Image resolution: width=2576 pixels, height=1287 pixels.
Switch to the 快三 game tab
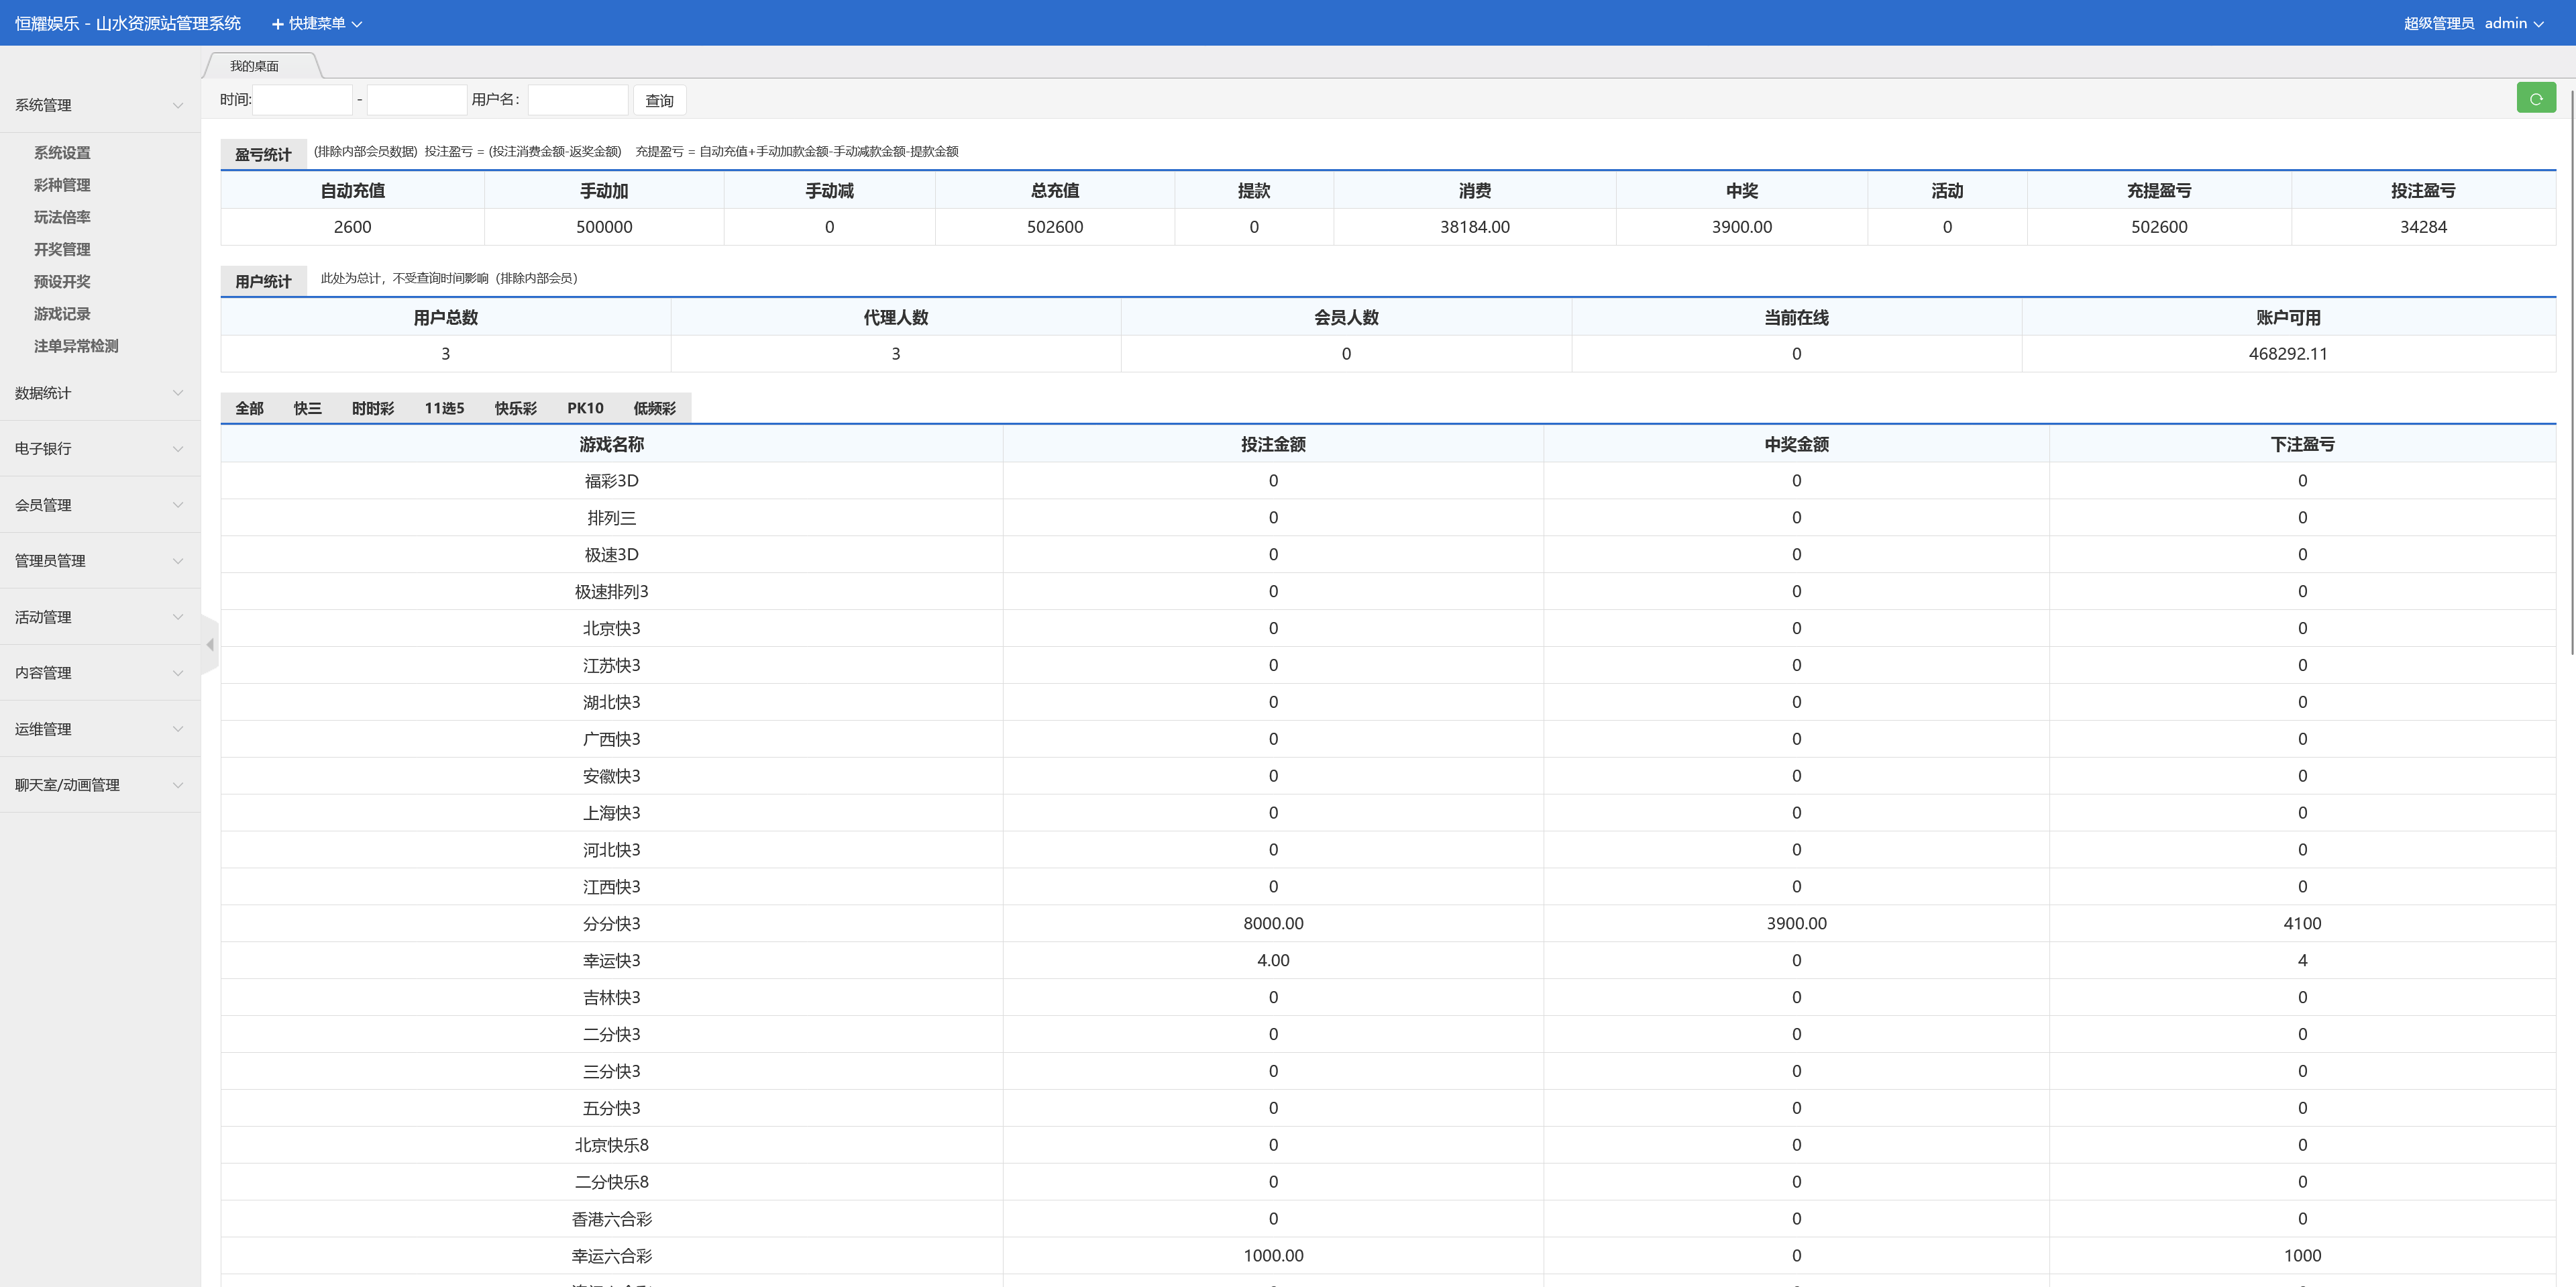click(307, 408)
